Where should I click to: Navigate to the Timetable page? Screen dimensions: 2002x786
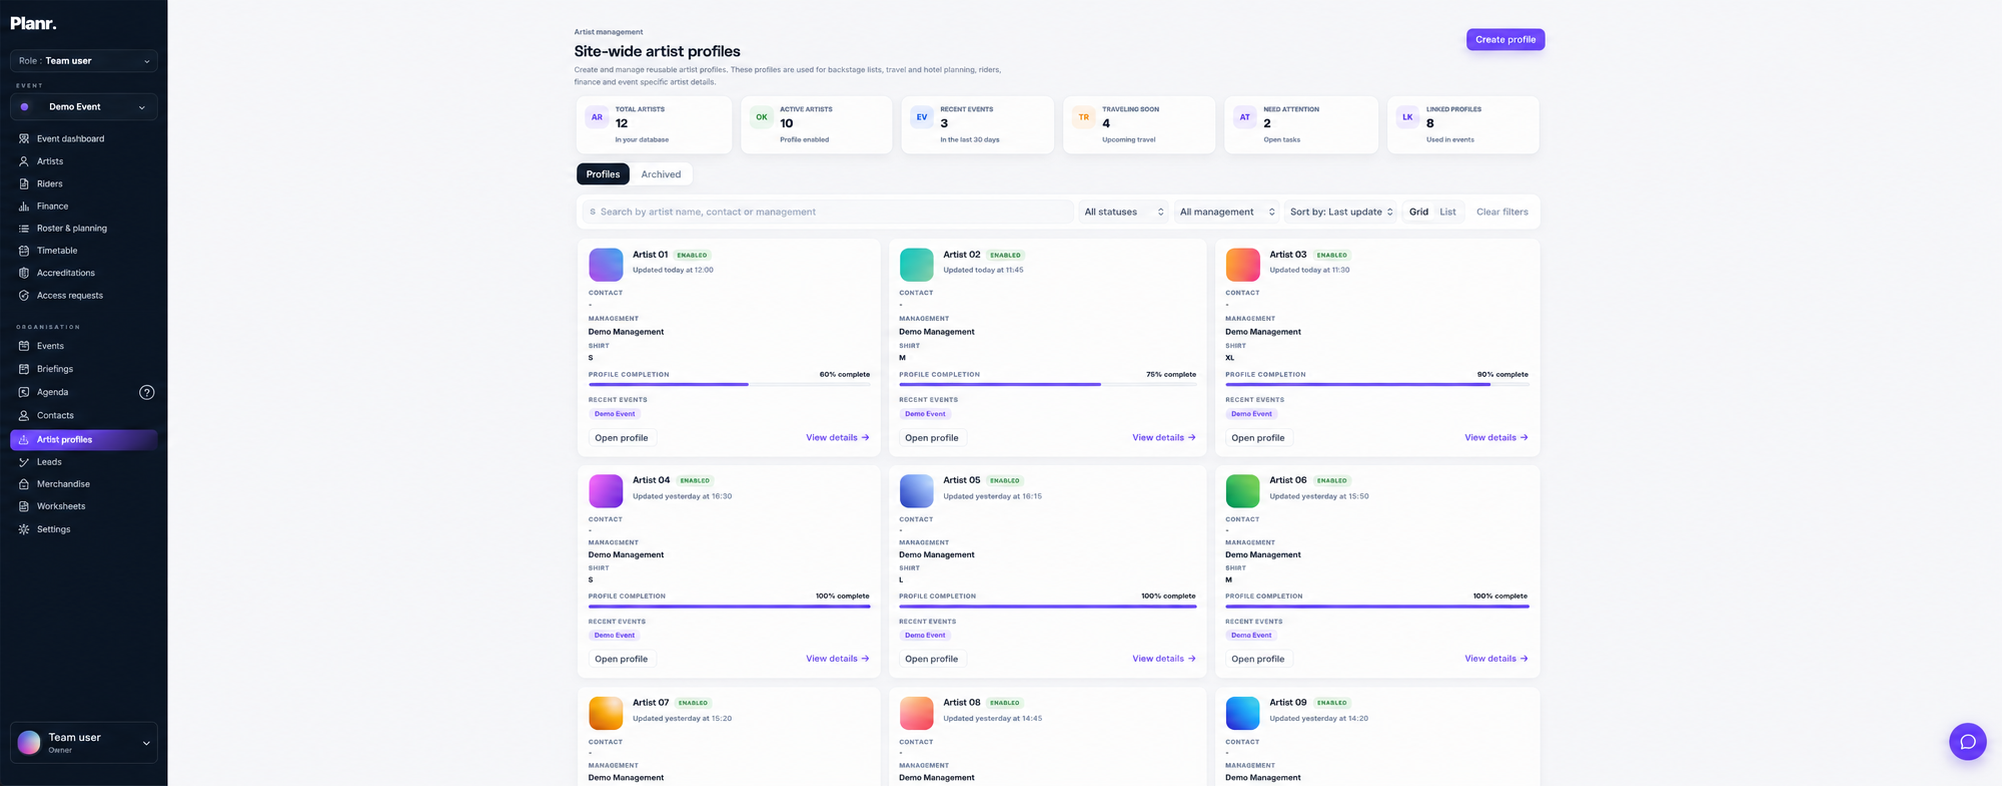click(x=84, y=251)
